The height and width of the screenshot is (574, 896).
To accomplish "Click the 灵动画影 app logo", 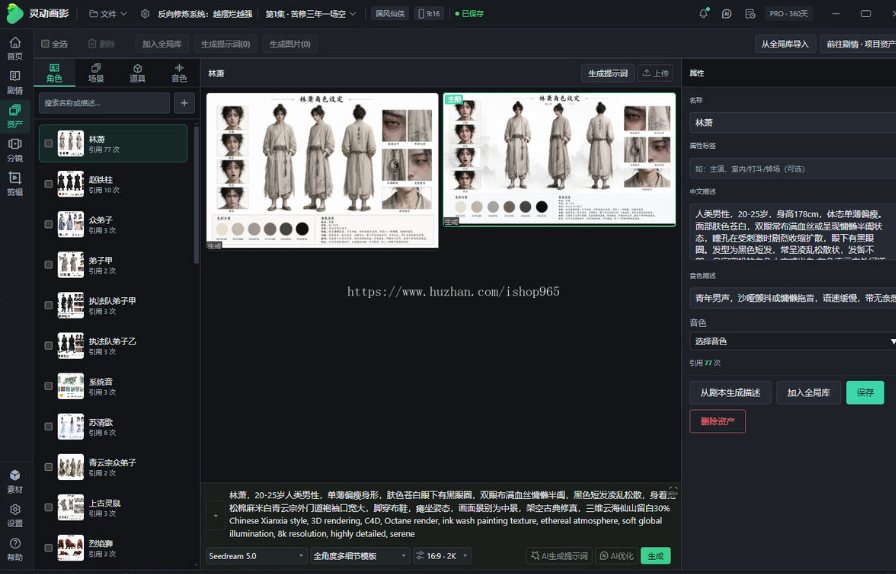I will (x=38, y=13).
